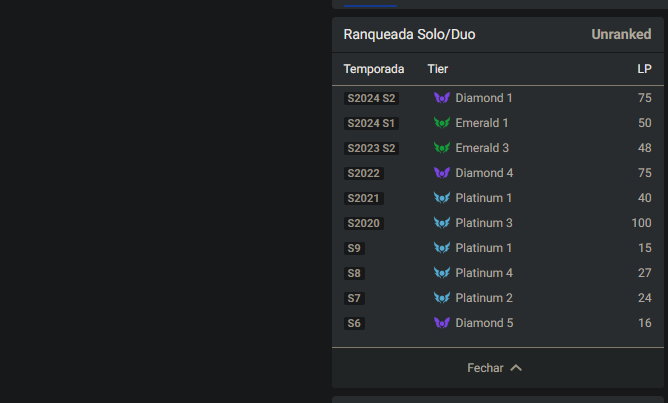
Task: Collapse the rank history with Fechar
Action: (x=486, y=368)
